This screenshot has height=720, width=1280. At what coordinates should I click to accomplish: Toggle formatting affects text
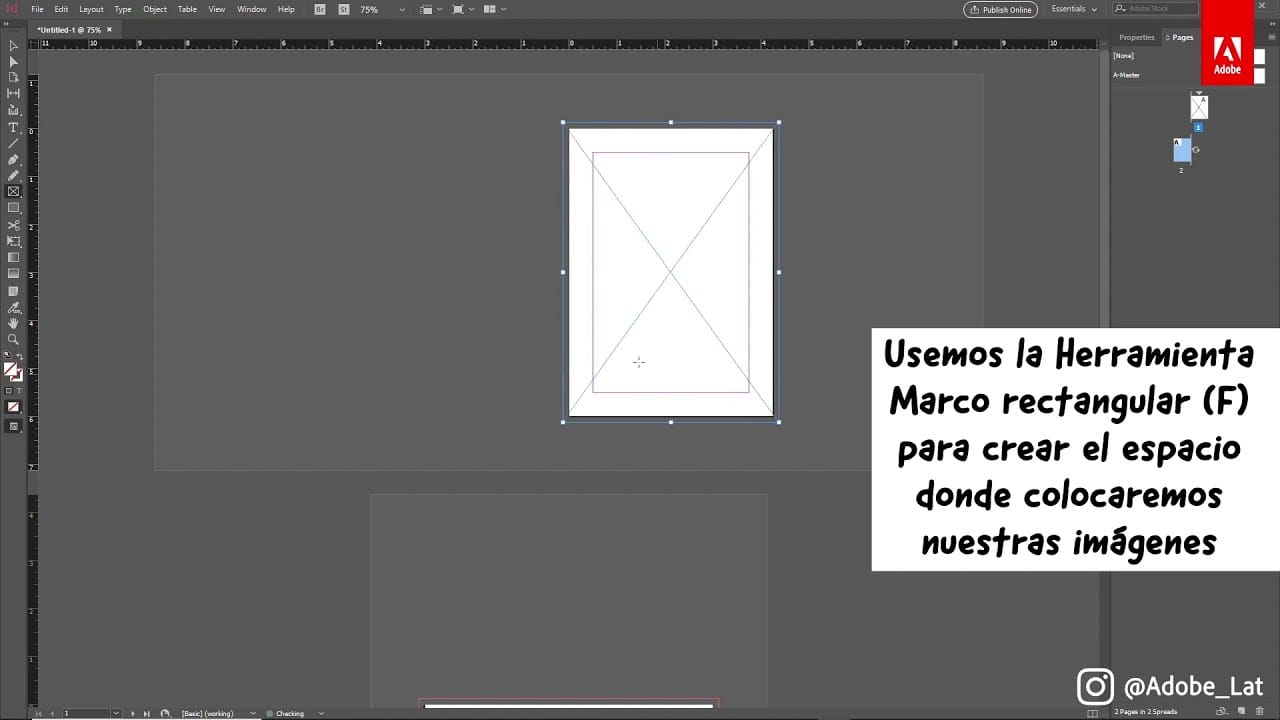(x=18, y=391)
